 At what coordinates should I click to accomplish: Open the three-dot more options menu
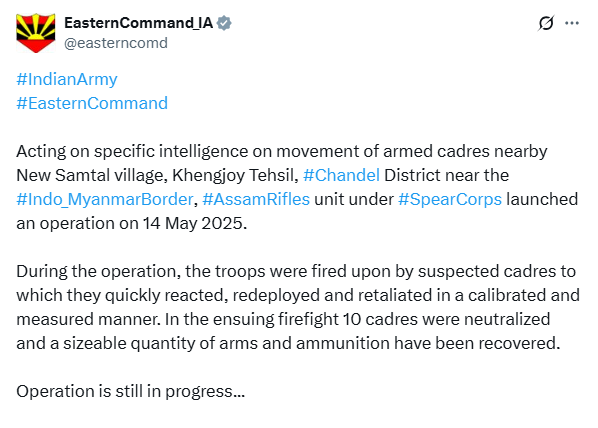tap(572, 23)
